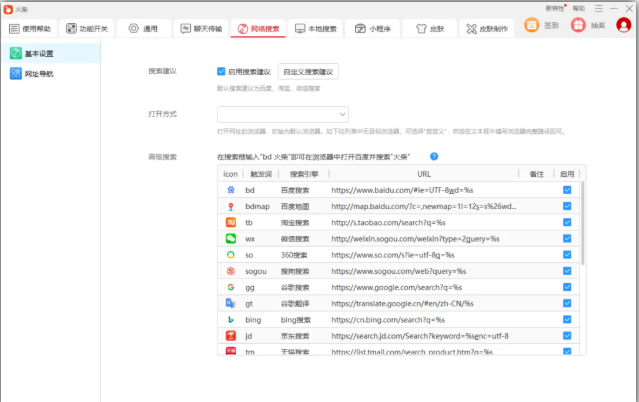The height and width of the screenshot is (402, 639).
Task: Click the WeChat icon in the wx row
Action: click(x=230, y=239)
